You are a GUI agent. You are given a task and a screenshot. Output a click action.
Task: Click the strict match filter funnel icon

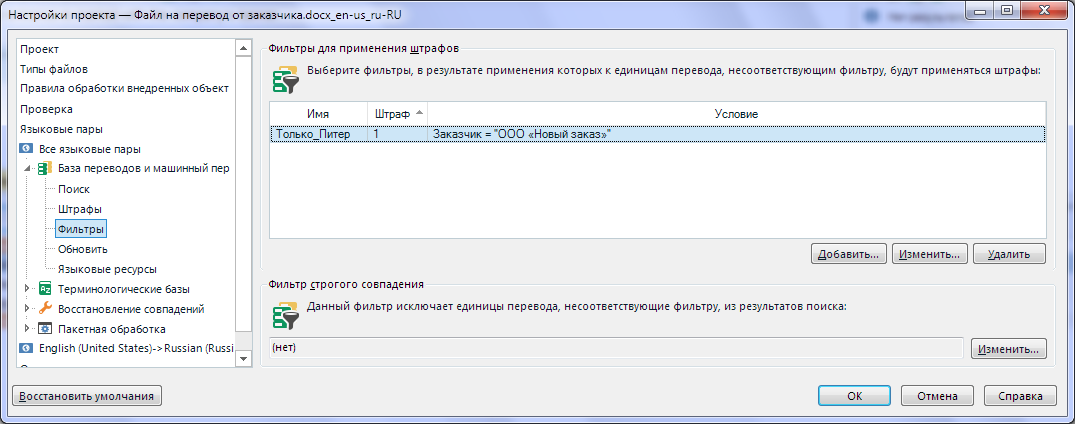pyautogui.click(x=286, y=312)
